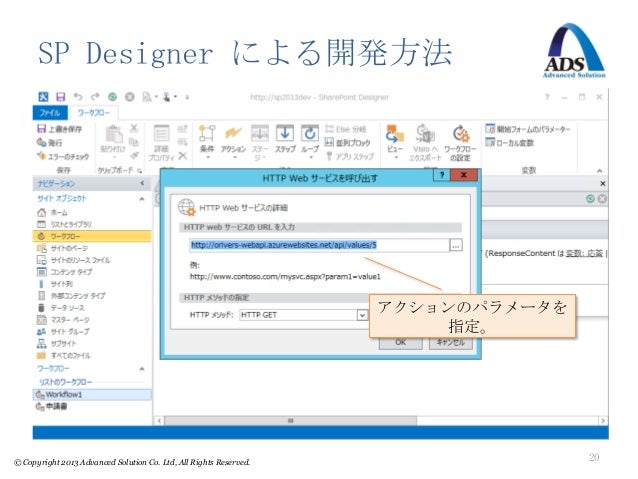The height and width of the screenshot is (479, 638).
Task: Close the HTTP Web サービス dialog
Action: [463, 175]
